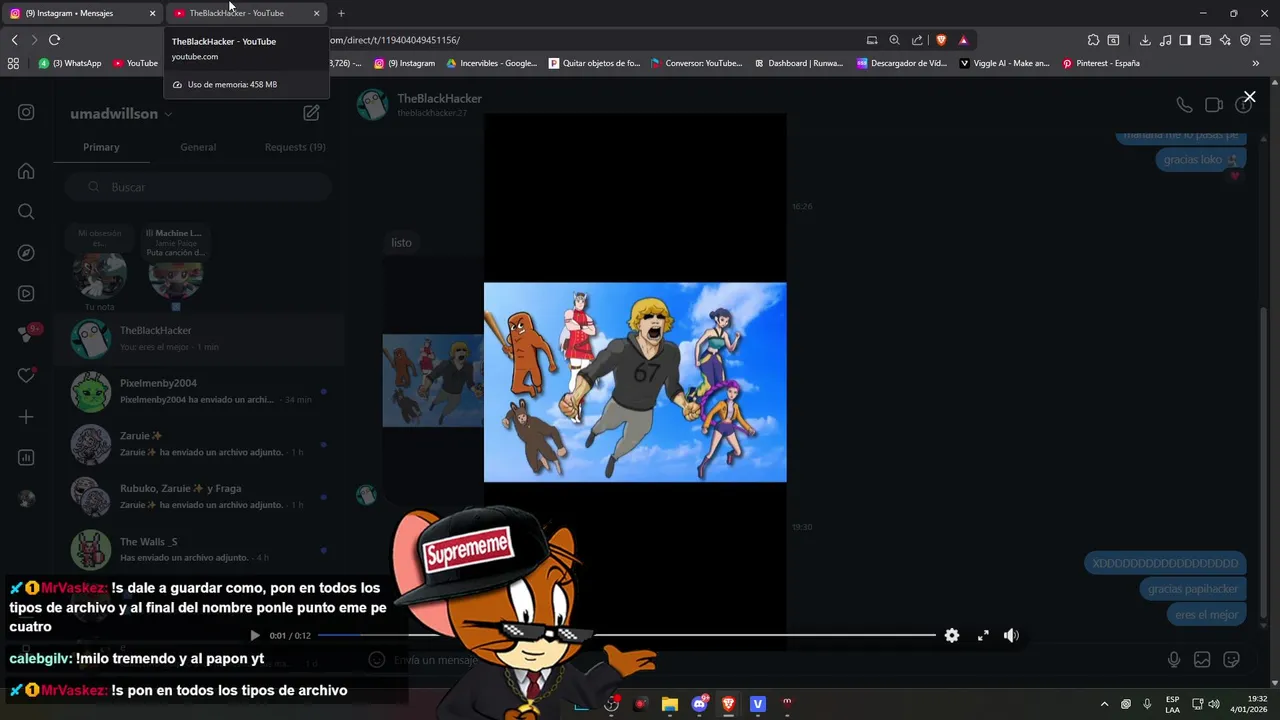Open the Rubuko, Zaruie y Fraga group chat
The height and width of the screenshot is (720, 1280).
(x=198, y=497)
